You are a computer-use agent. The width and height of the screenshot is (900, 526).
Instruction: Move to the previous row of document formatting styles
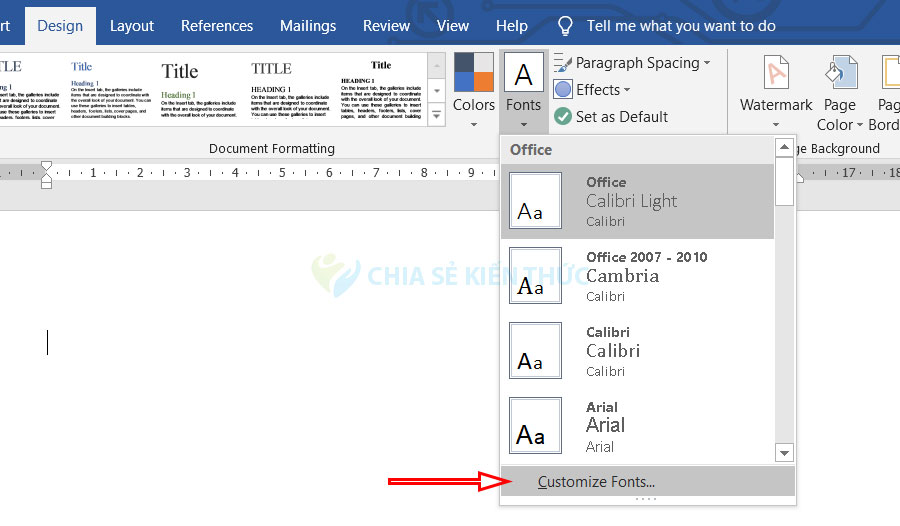(437, 66)
